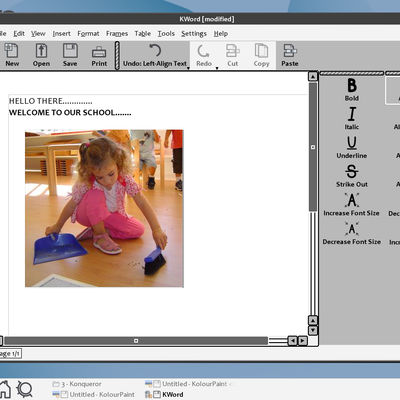Click the horizontal scrollbar thumb

(136, 341)
